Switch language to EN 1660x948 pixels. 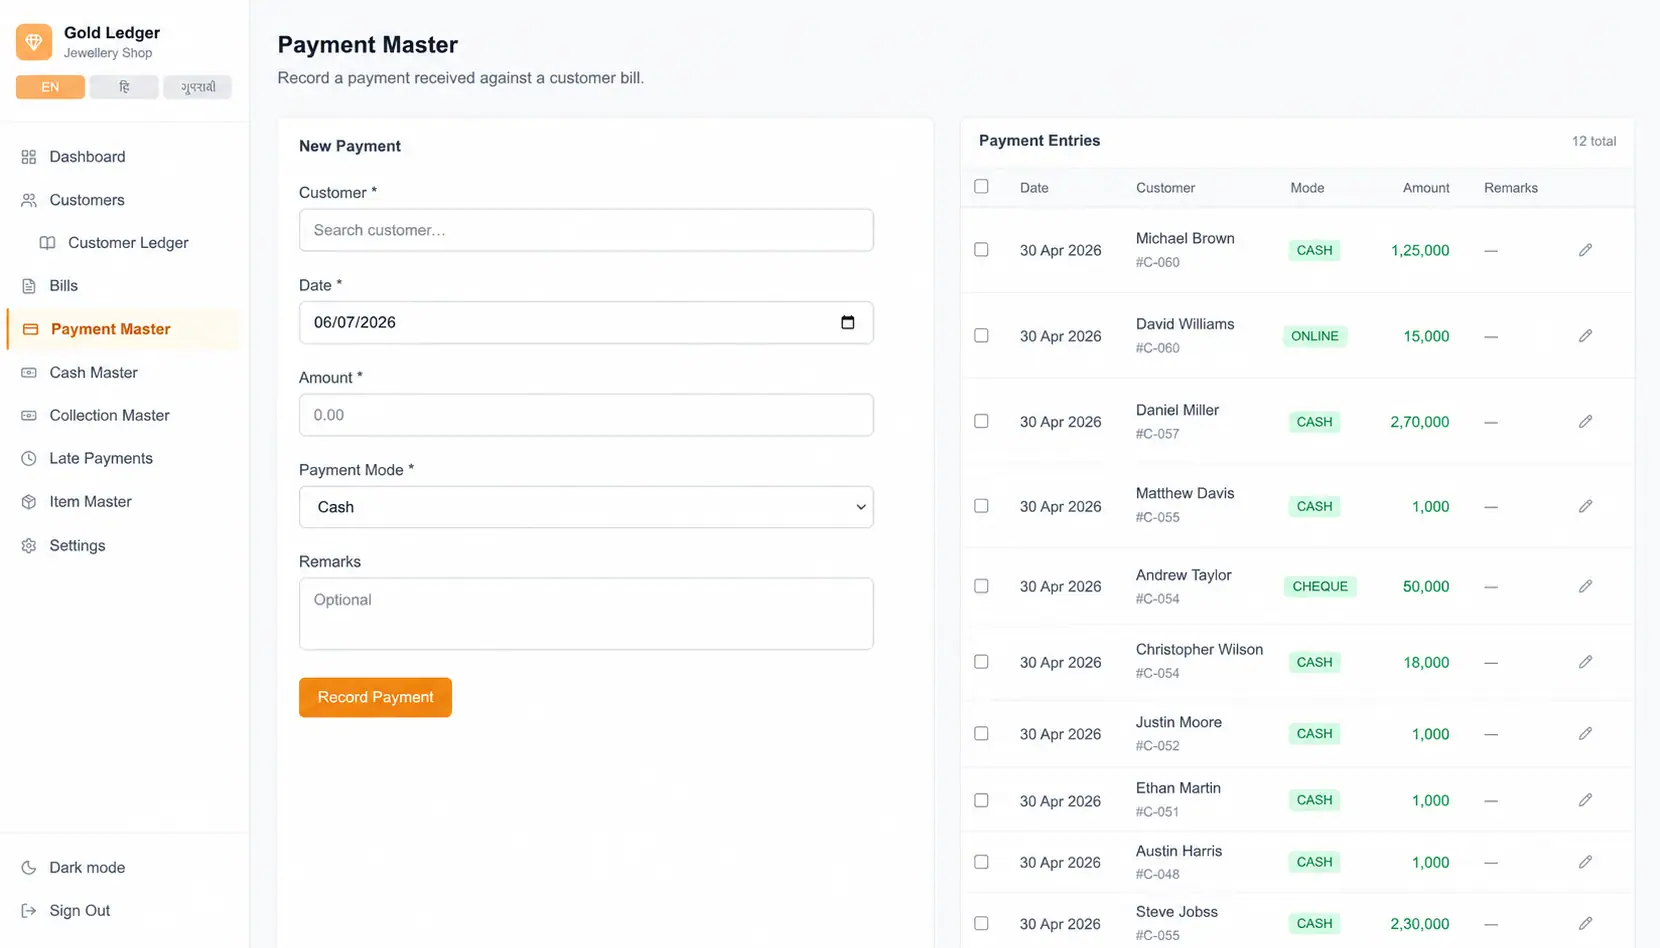(50, 87)
